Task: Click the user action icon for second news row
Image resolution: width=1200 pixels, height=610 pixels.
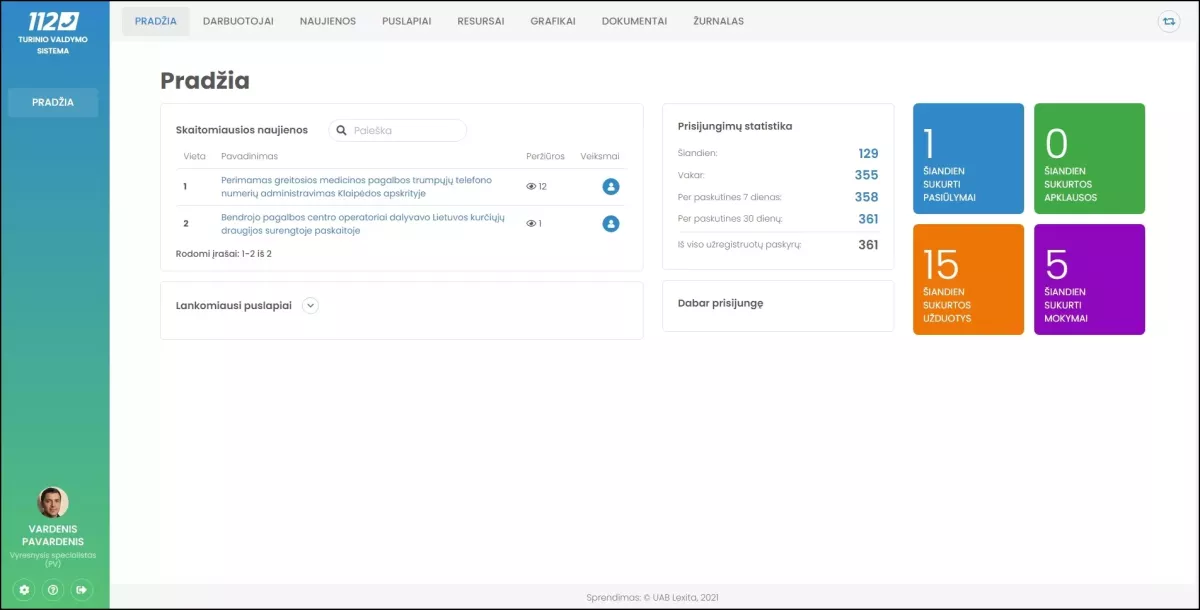Action: coord(611,224)
